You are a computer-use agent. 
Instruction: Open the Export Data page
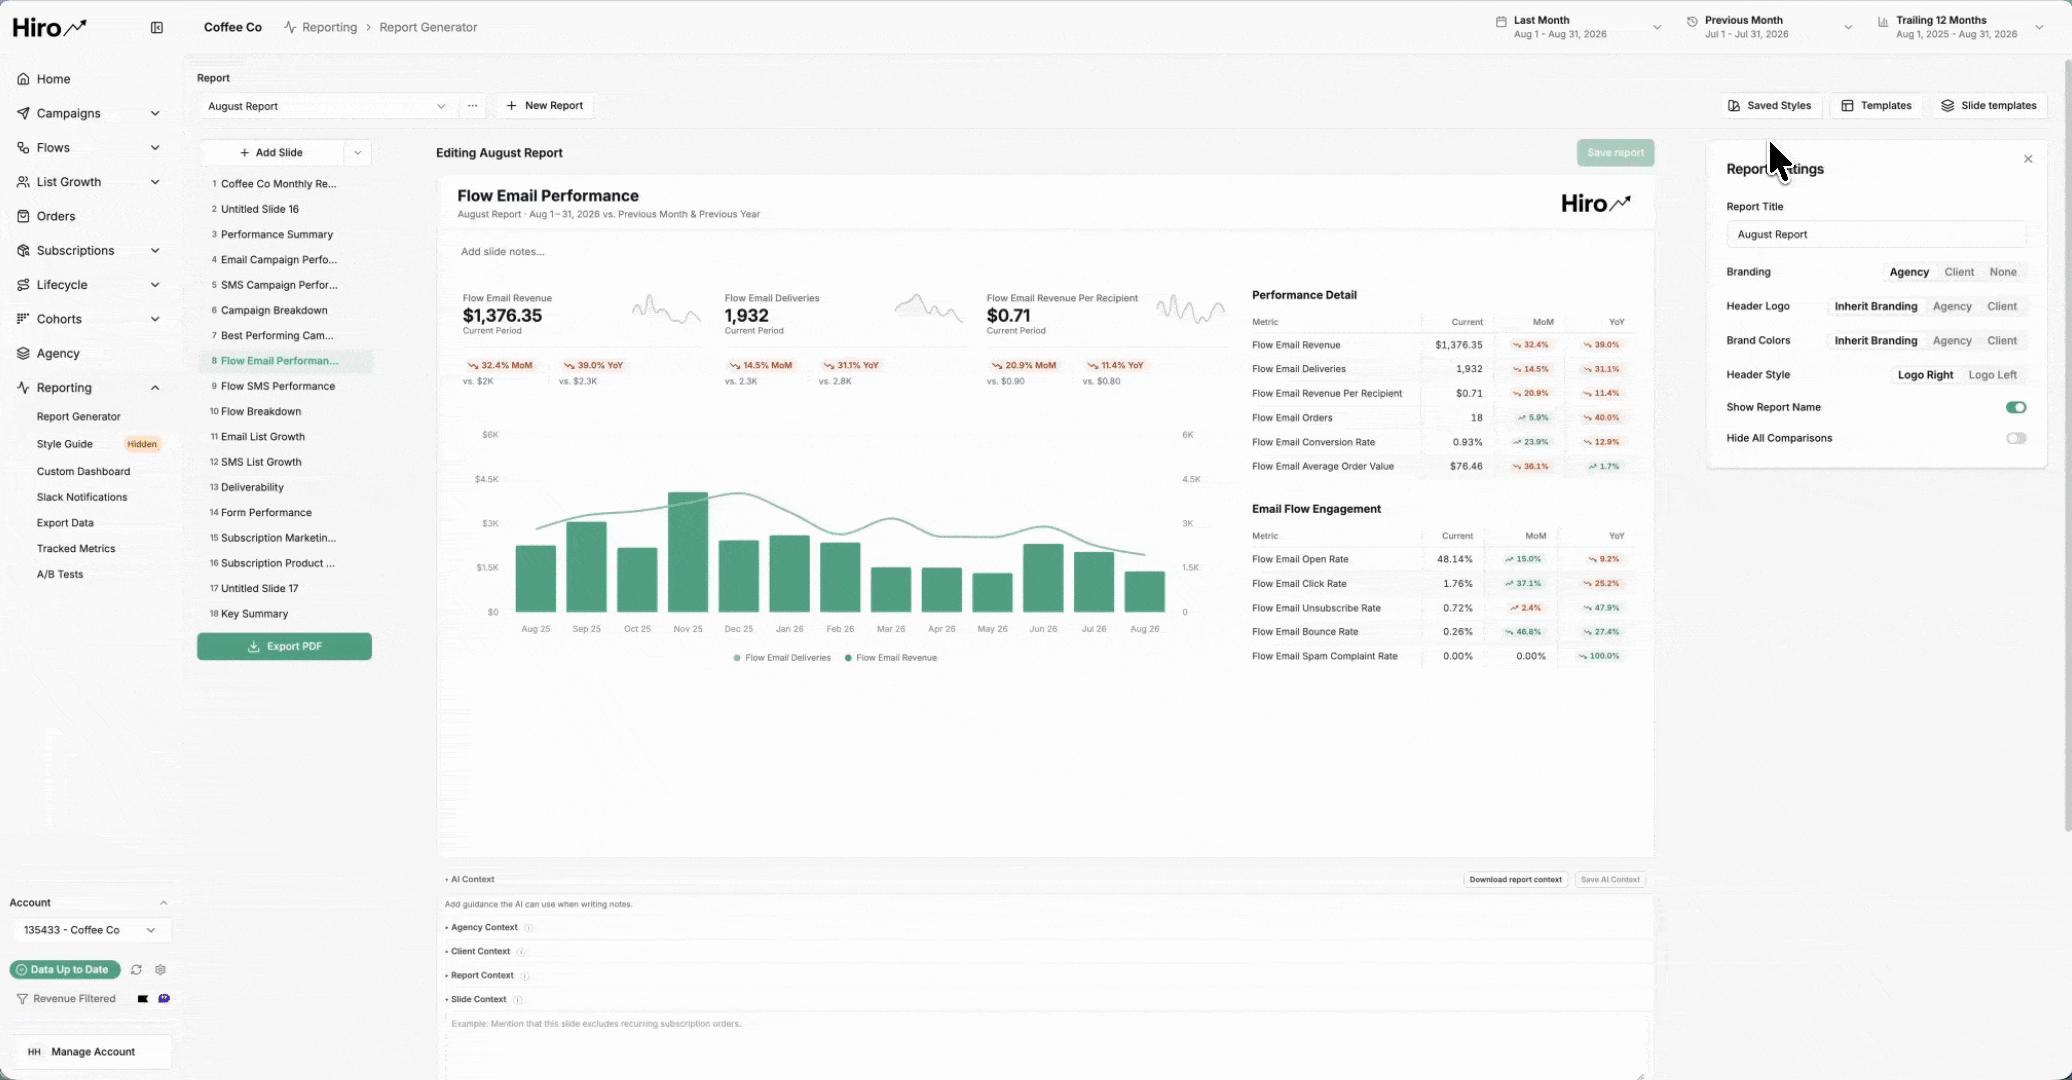(65, 523)
